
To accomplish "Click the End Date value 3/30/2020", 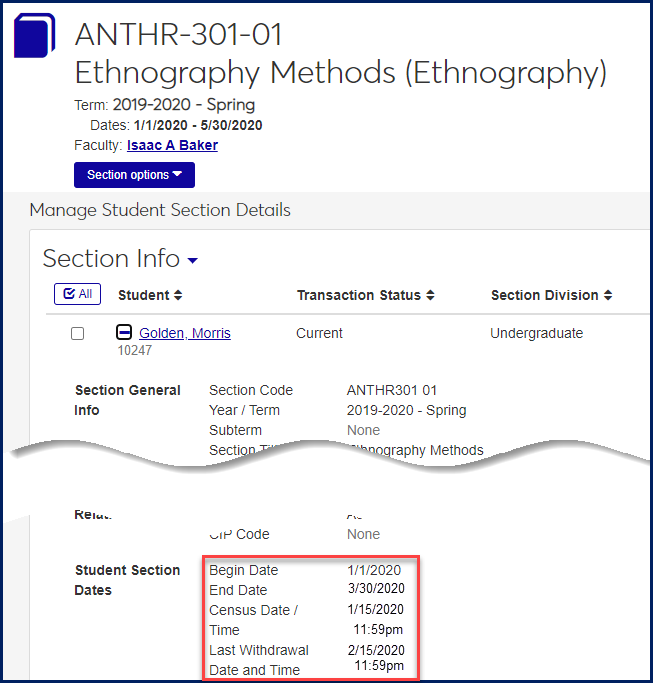I will click(375, 589).
